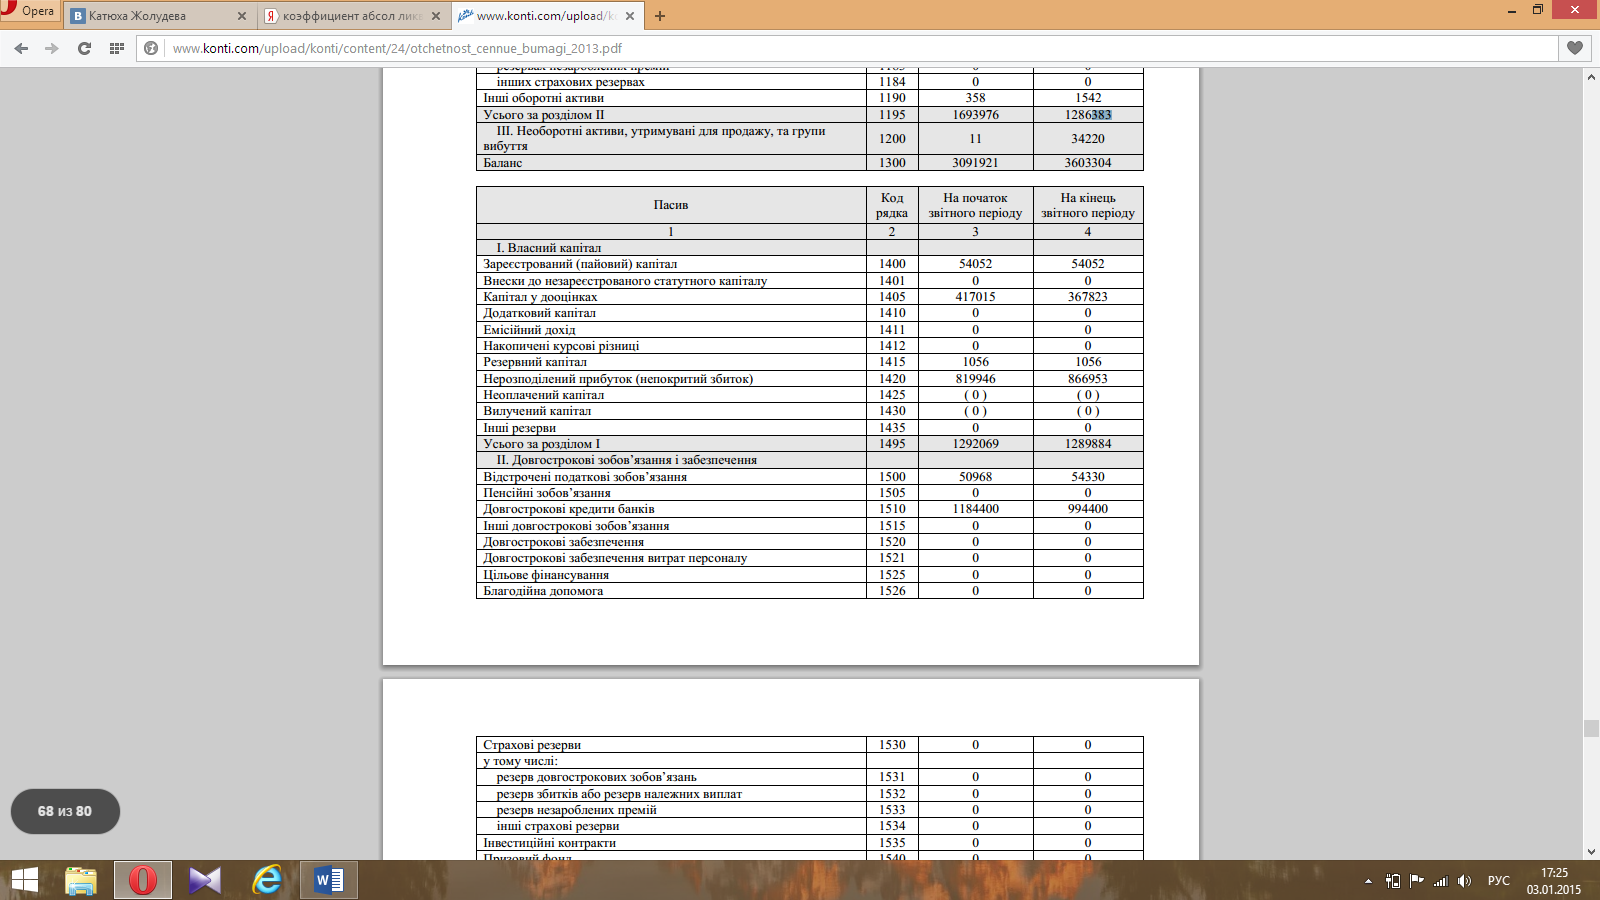Open Action Center flag icon
1600x900 pixels.
coord(1417,881)
